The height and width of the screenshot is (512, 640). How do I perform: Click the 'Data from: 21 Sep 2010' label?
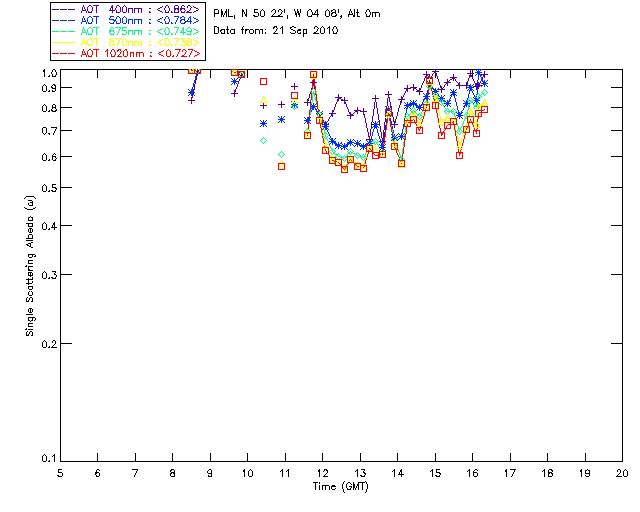click(x=276, y=31)
